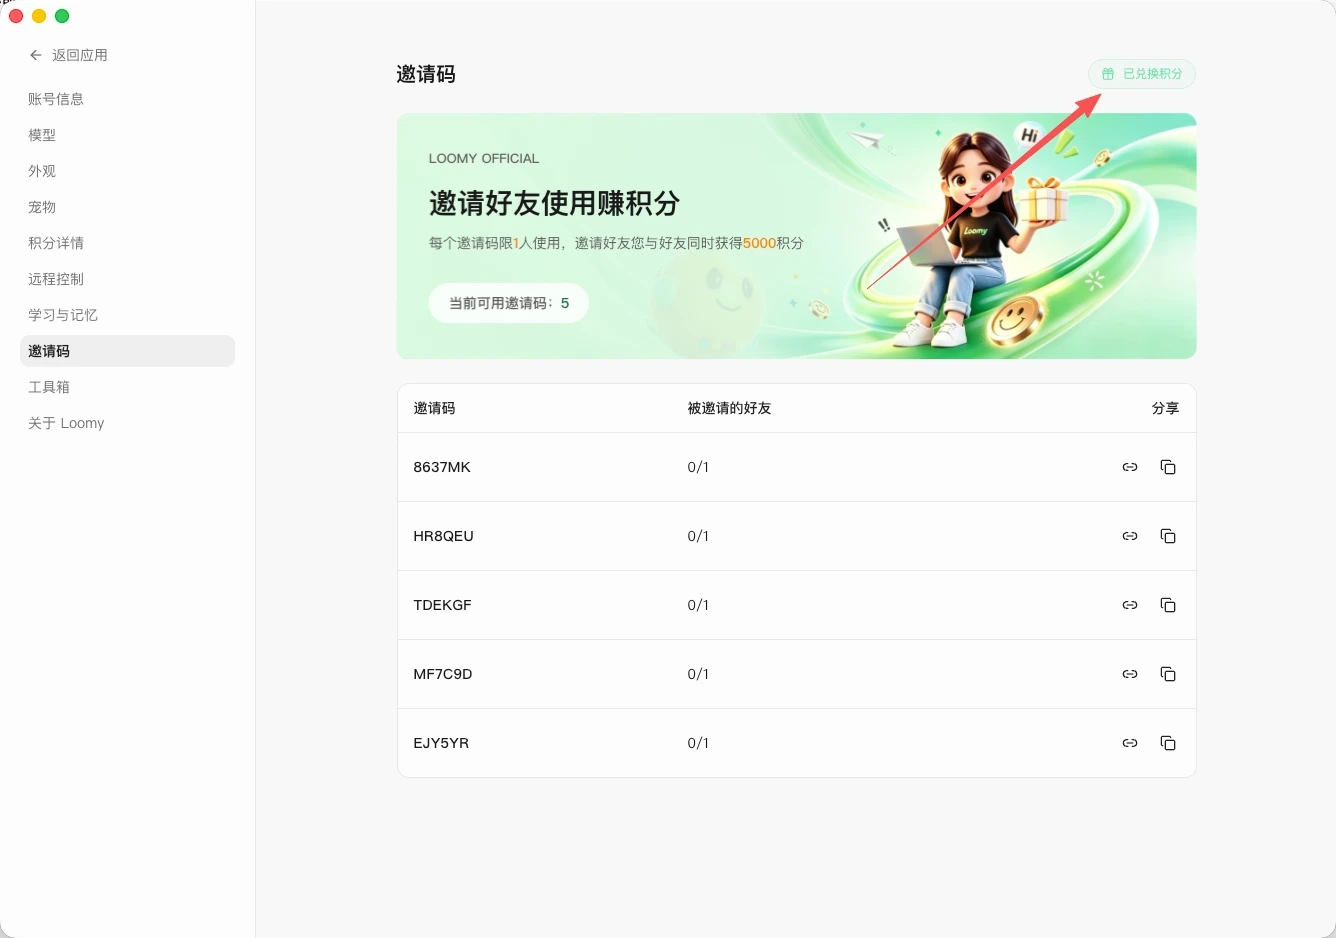Open 账号信息 settings section
The width and height of the screenshot is (1336, 938).
click(x=127, y=99)
